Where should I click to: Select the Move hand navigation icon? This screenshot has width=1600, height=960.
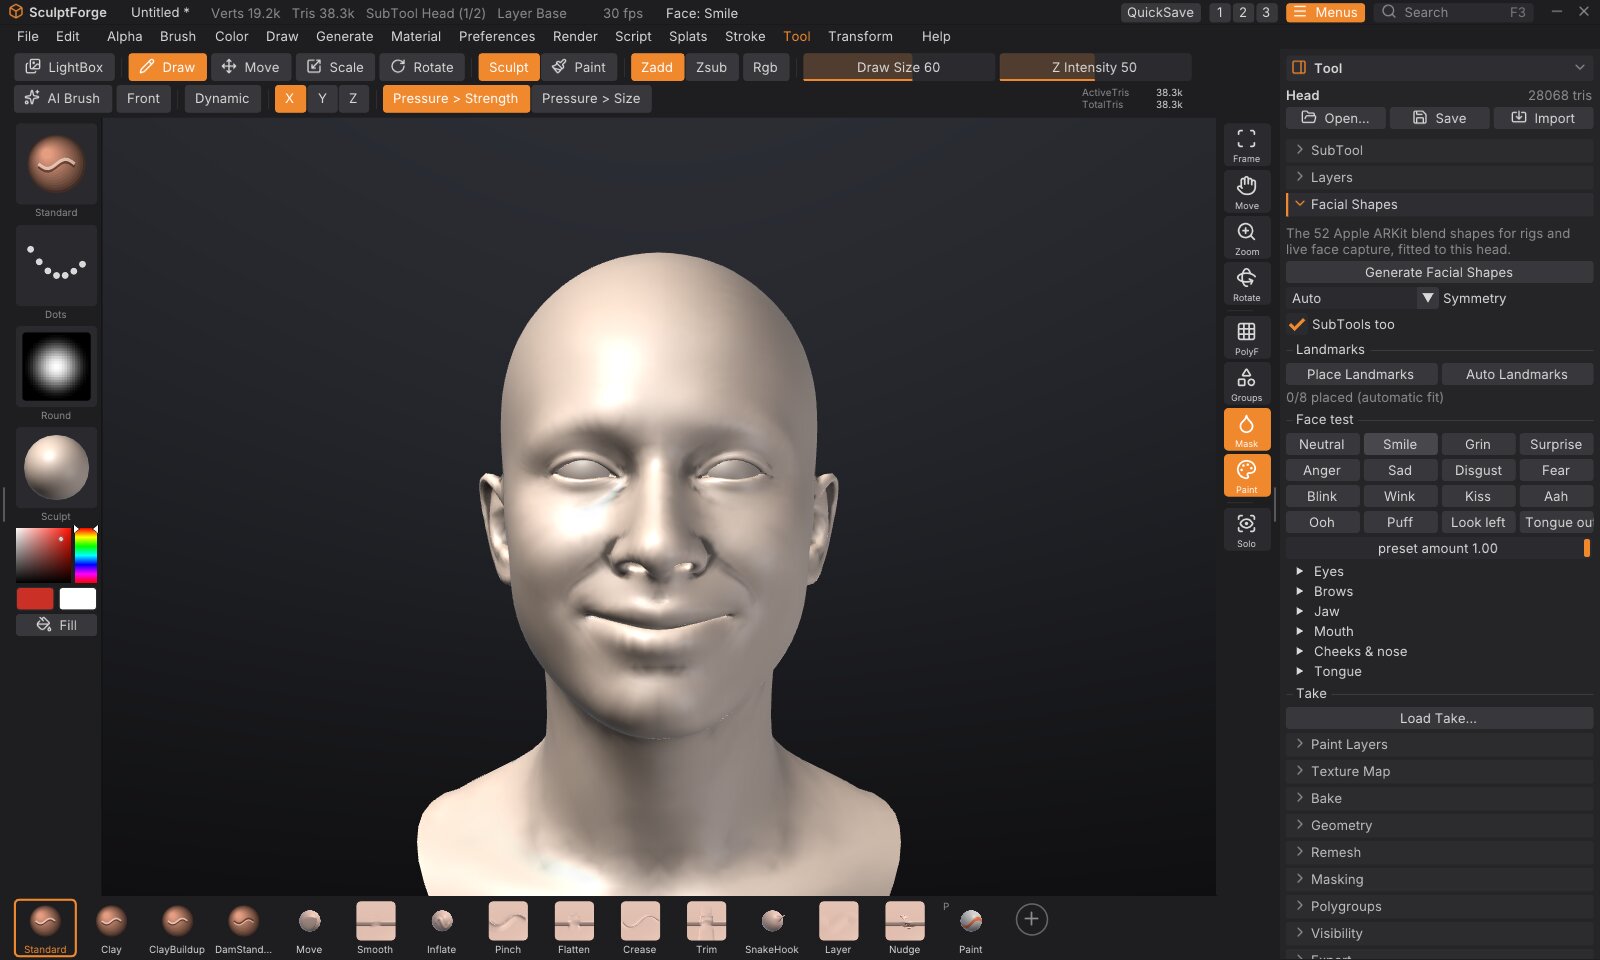coord(1246,192)
